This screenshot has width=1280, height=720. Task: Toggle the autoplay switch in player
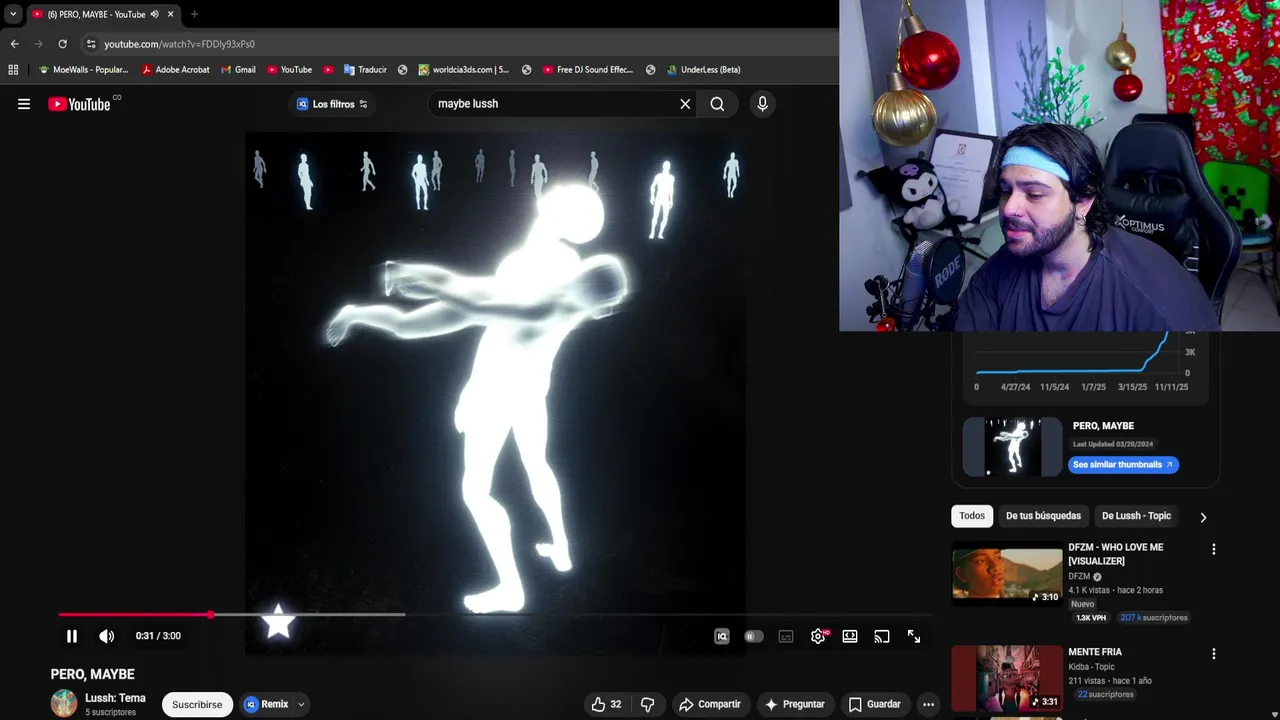coord(754,636)
